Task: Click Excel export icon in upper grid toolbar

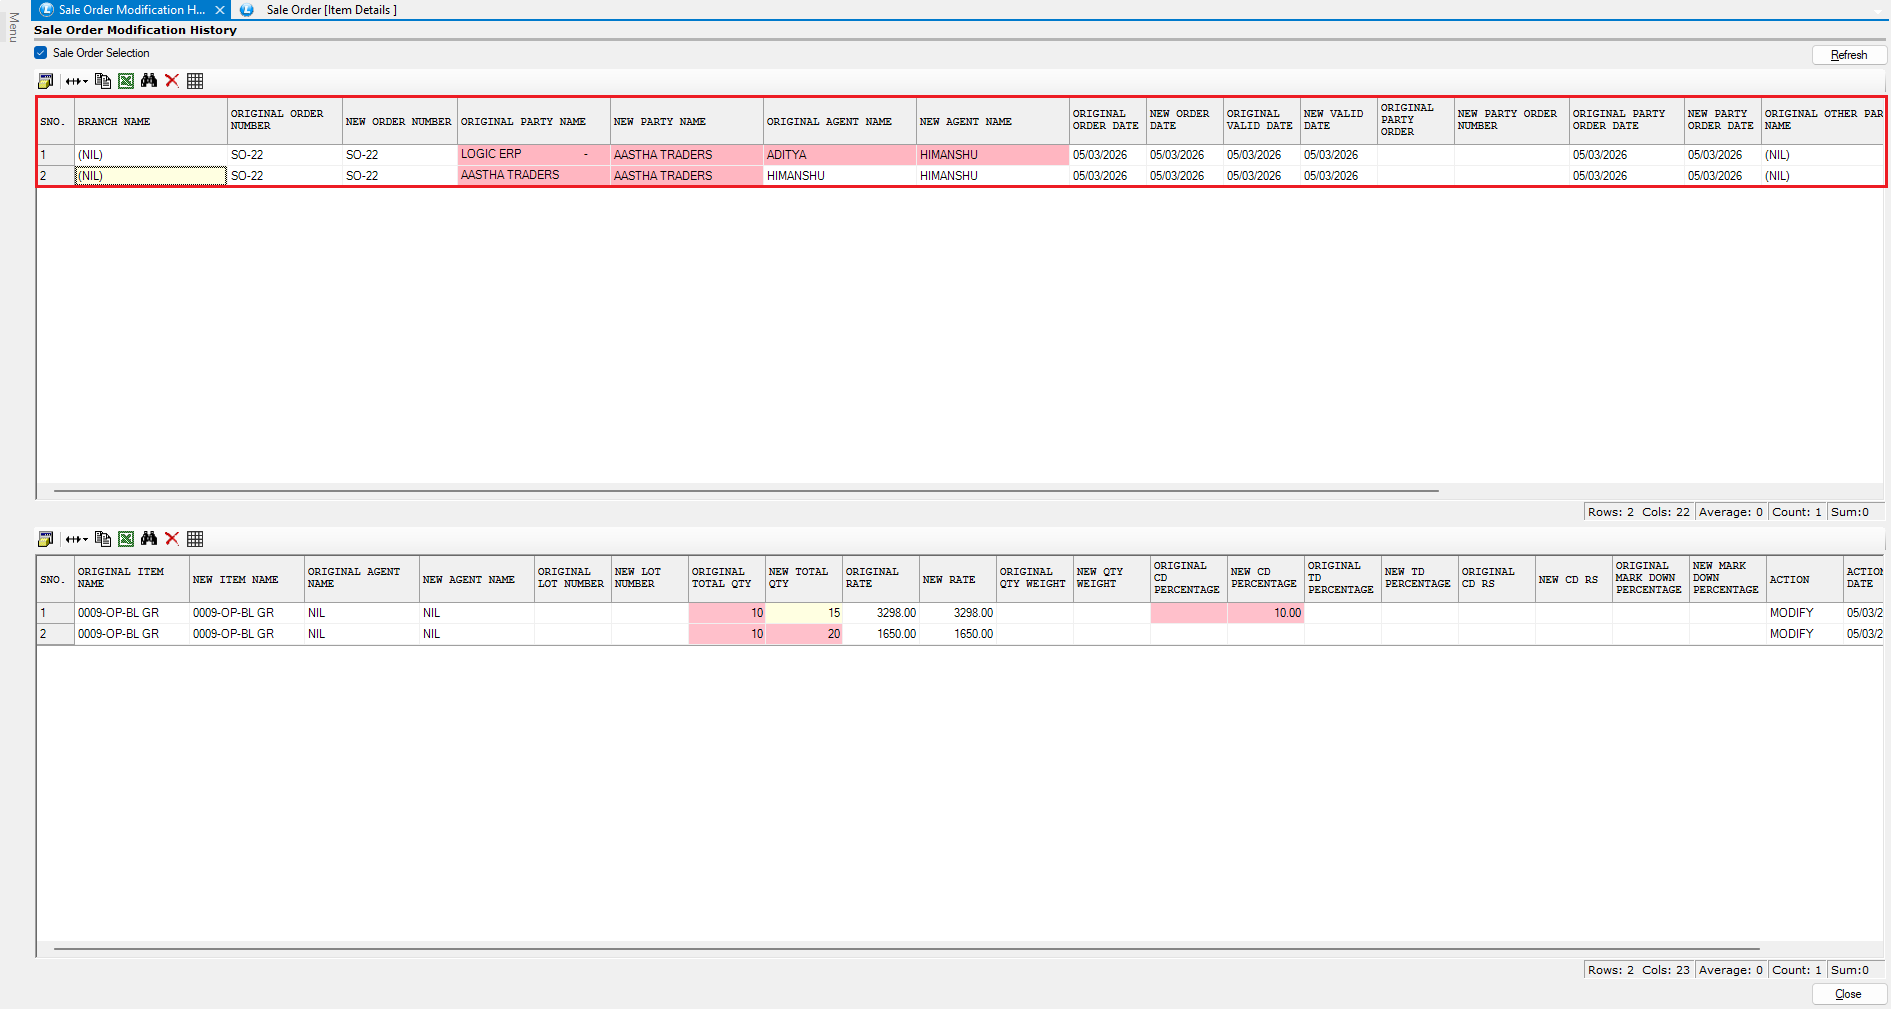Action: point(126,81)
